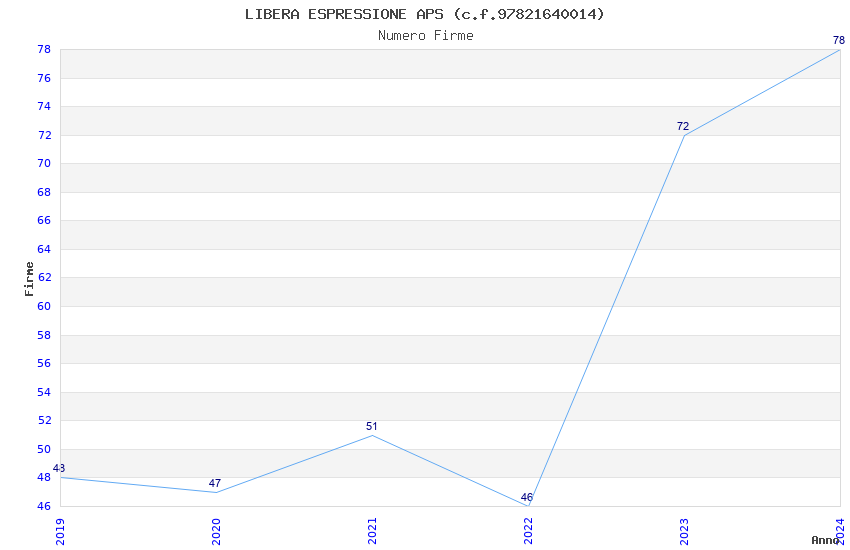
Task: Select the 2021 x-axis year label
Action: (x=372, y=532)
